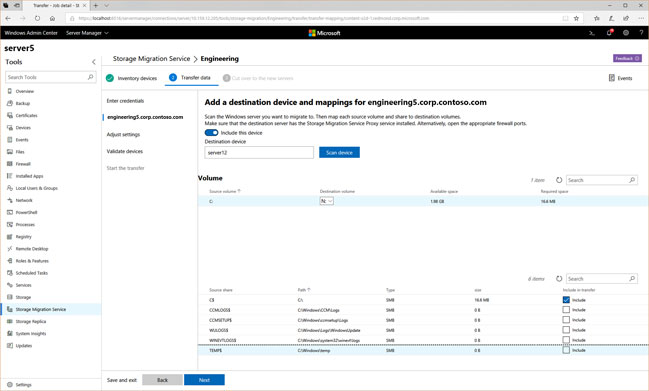Refresh the Volume list
Viewport: 649px width, 391px height.
click(x=559, y=180)
